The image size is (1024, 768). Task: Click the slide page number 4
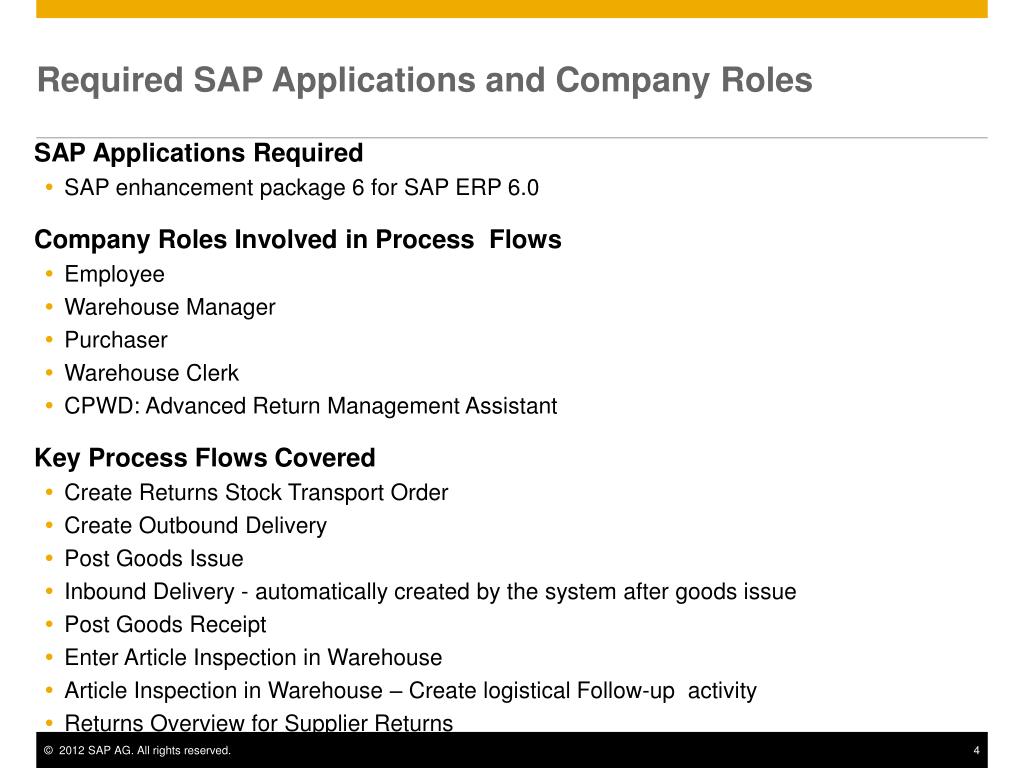click(976, 750)
